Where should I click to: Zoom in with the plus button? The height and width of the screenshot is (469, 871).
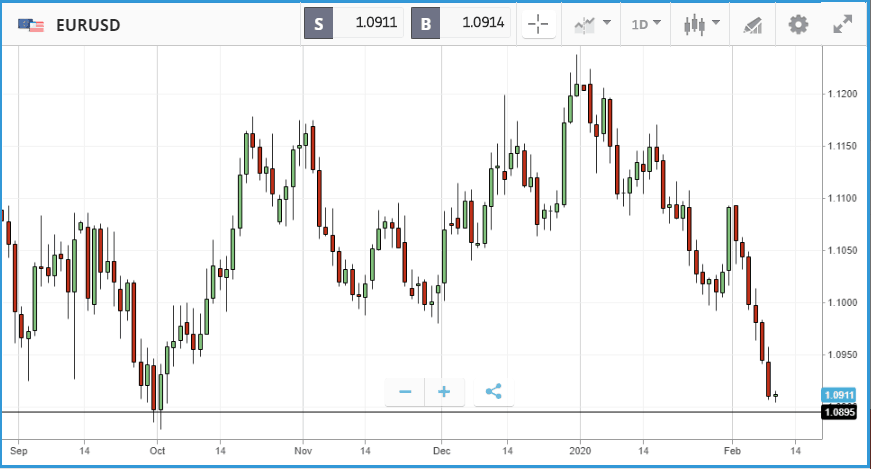(x=444, y=392)
